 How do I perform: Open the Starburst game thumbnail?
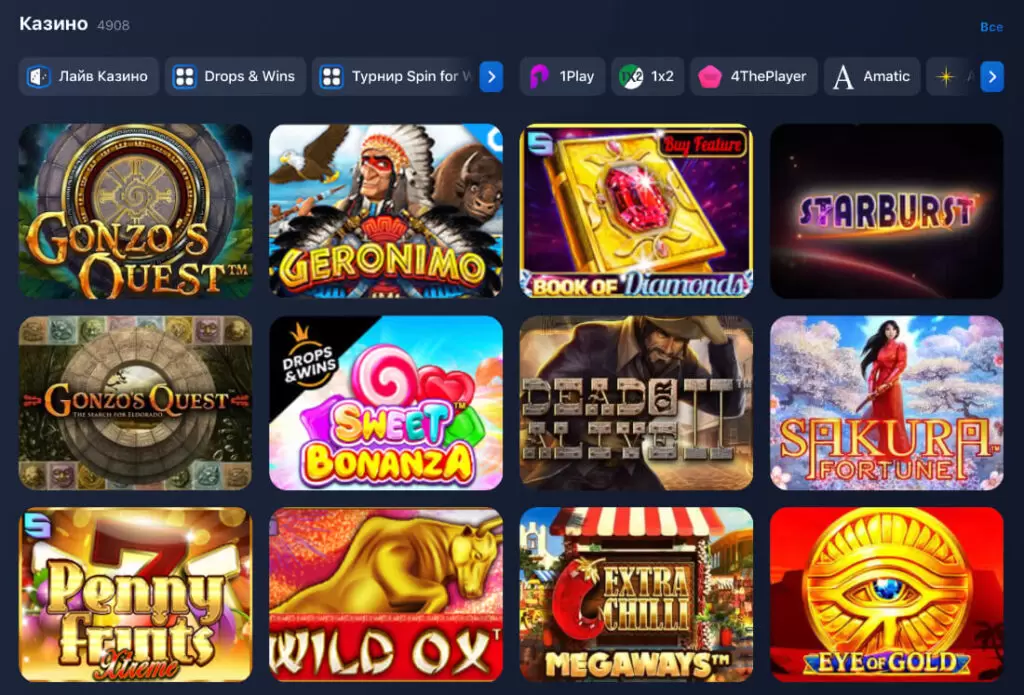886,211
